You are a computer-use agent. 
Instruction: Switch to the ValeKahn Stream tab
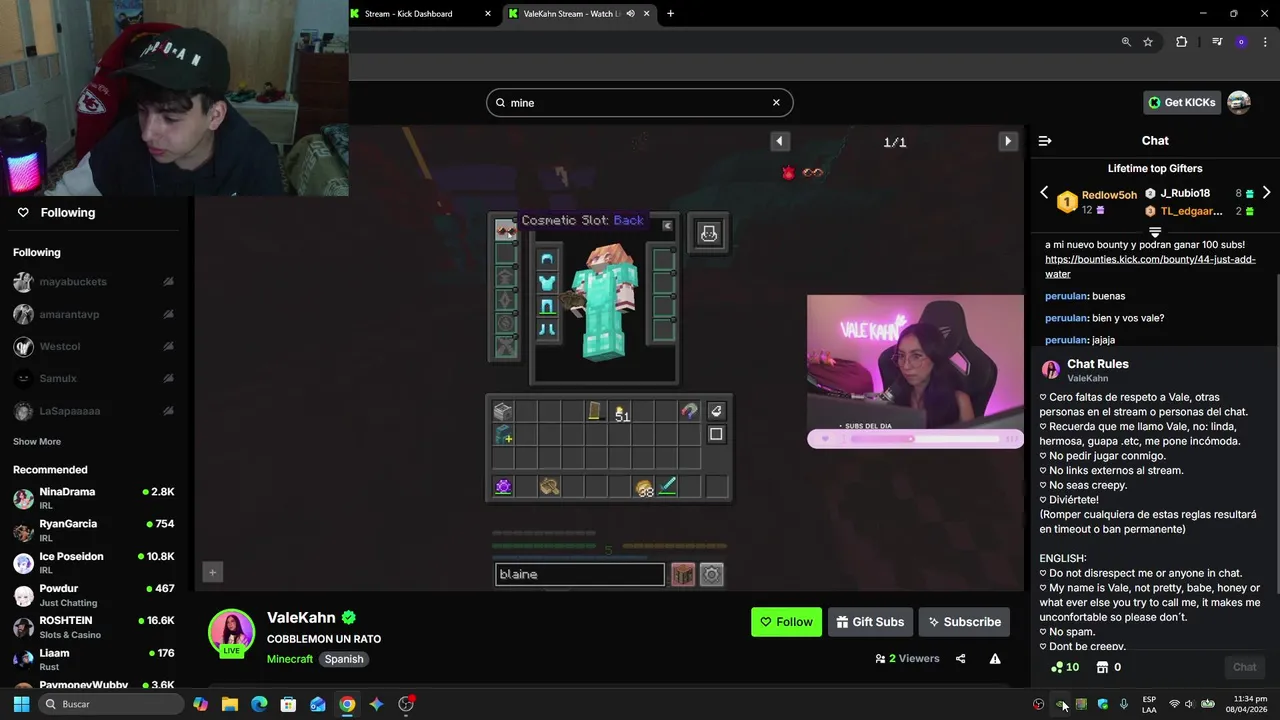tap(579, 14)
